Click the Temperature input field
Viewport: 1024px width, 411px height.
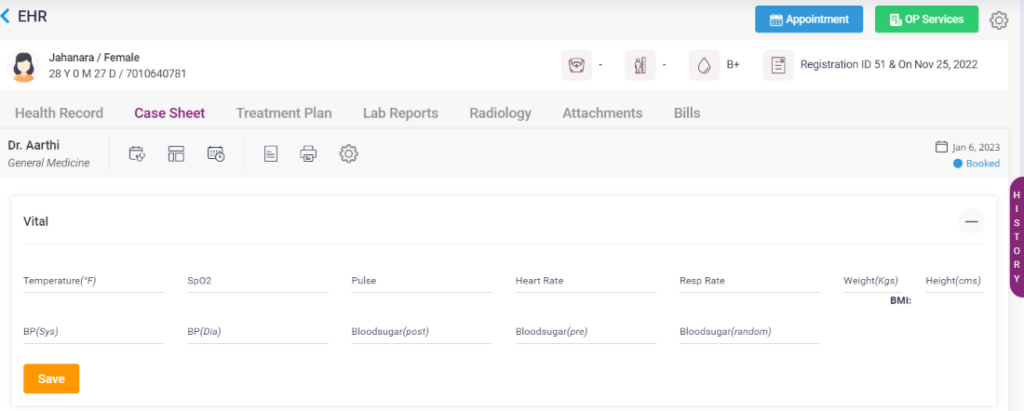[x=93, y=283]
